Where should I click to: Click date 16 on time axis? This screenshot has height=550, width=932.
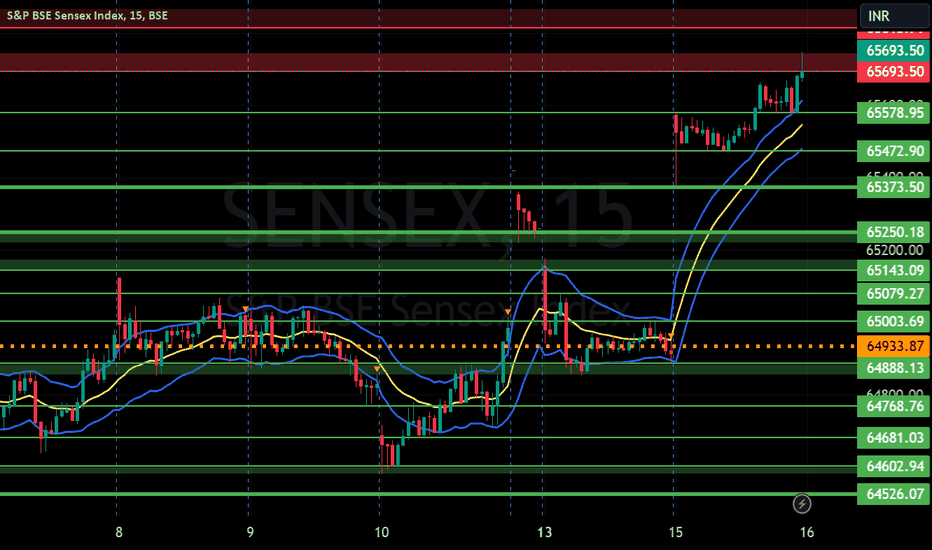coord(807,532)
